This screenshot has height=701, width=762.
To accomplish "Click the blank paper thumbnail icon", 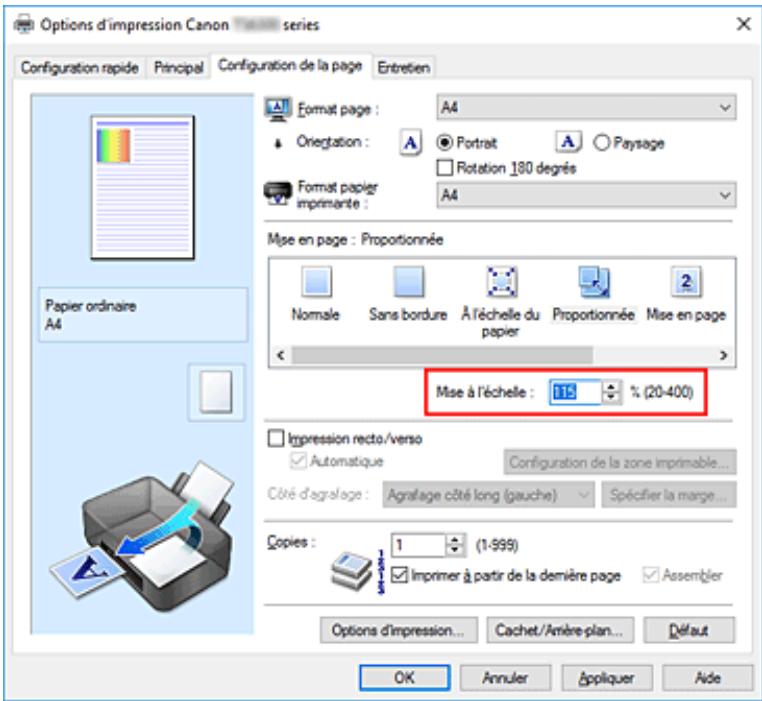I will (x=216, y=392).
